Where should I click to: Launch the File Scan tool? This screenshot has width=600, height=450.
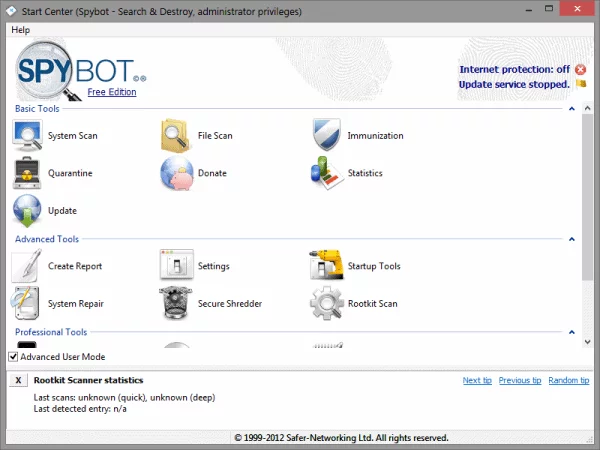pyautogui.click(x=177, y=135)
